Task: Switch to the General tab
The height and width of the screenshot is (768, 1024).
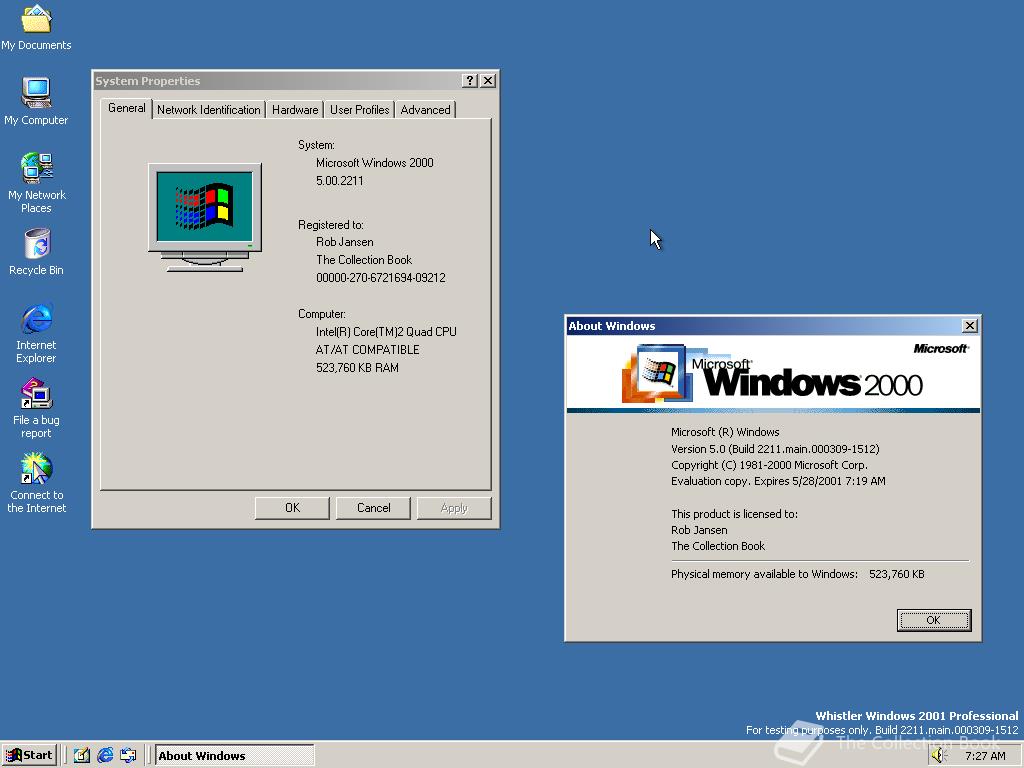Action: [x=127, y=108]
